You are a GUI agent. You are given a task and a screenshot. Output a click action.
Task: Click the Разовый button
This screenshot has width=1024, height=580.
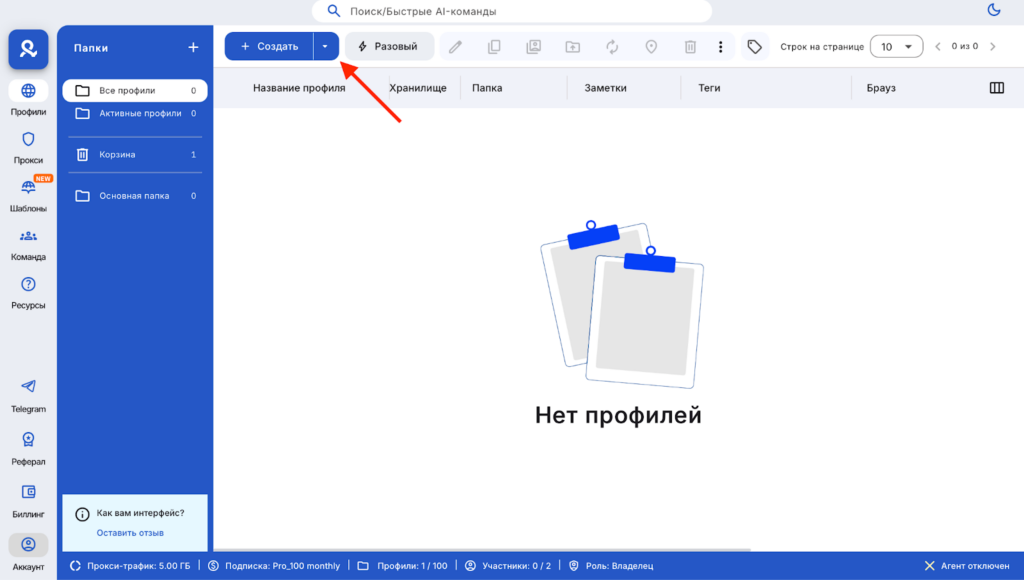pos(389,46)
